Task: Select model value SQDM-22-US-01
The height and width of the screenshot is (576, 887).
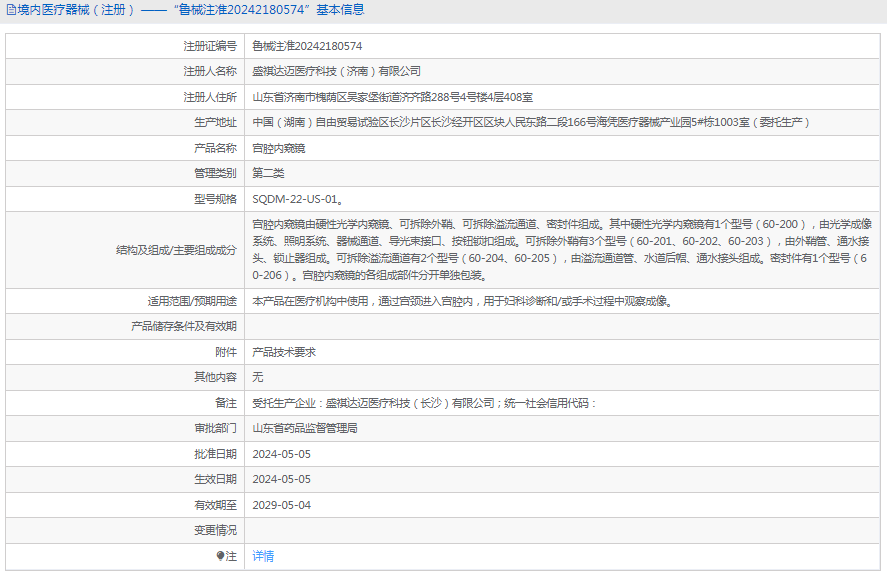Action: coord(298,199)
